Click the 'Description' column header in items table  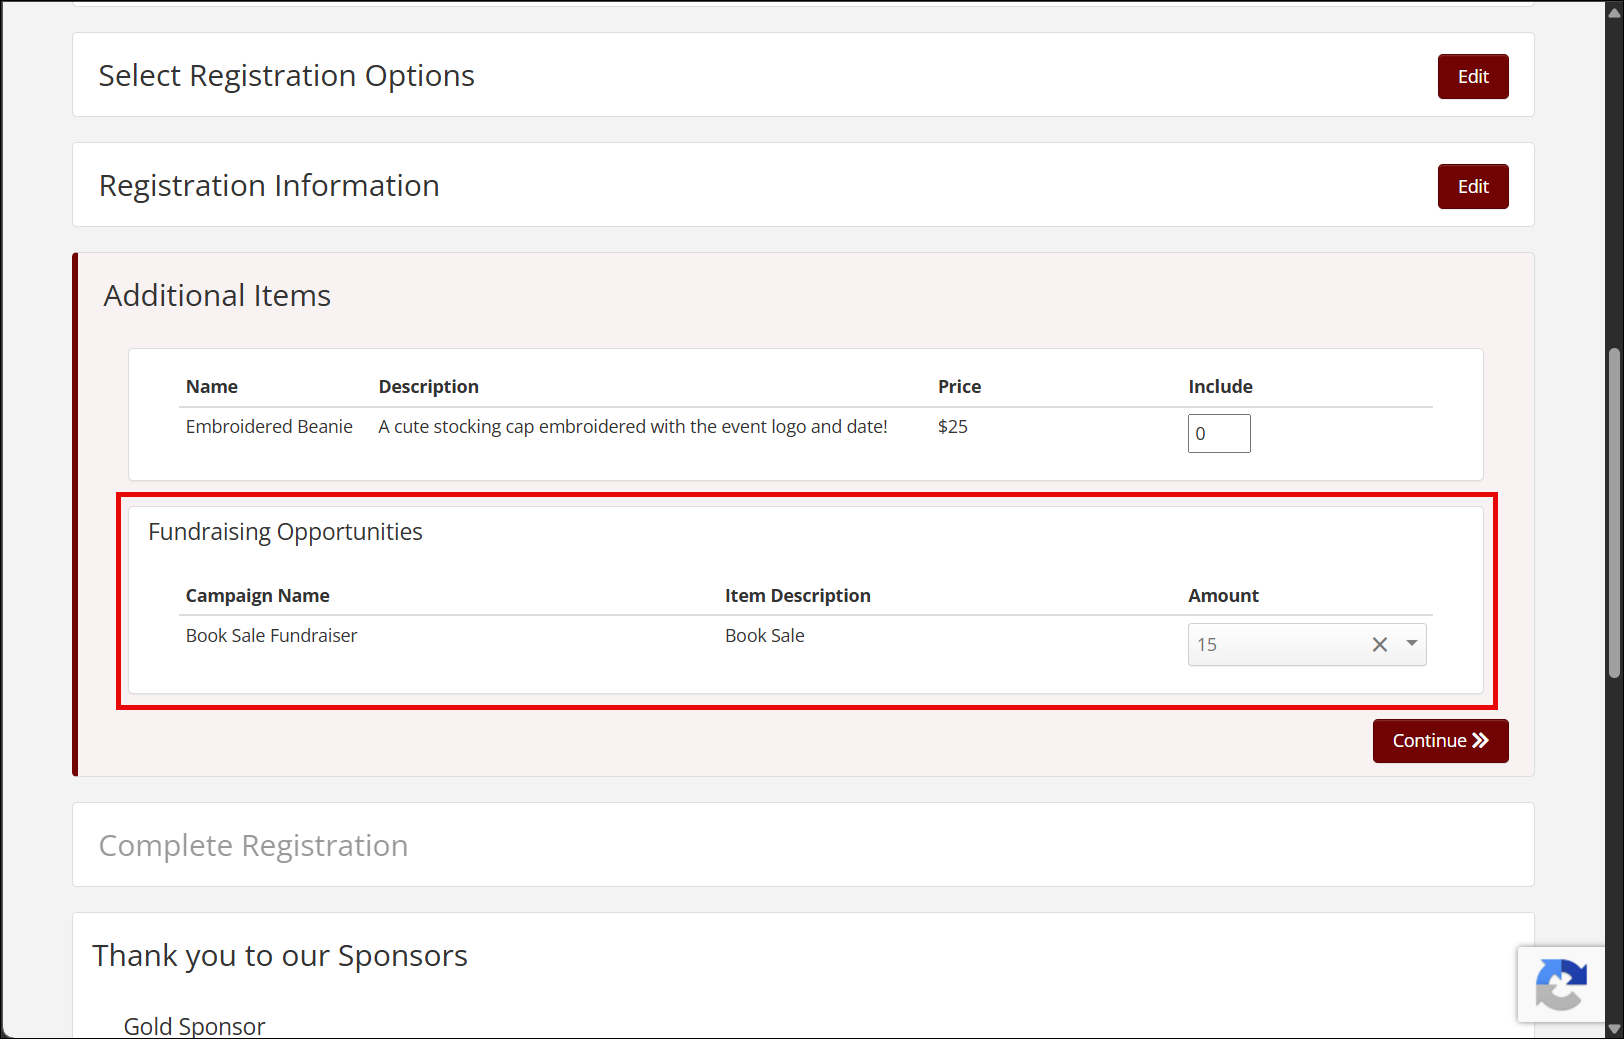[x=428, y=387]
